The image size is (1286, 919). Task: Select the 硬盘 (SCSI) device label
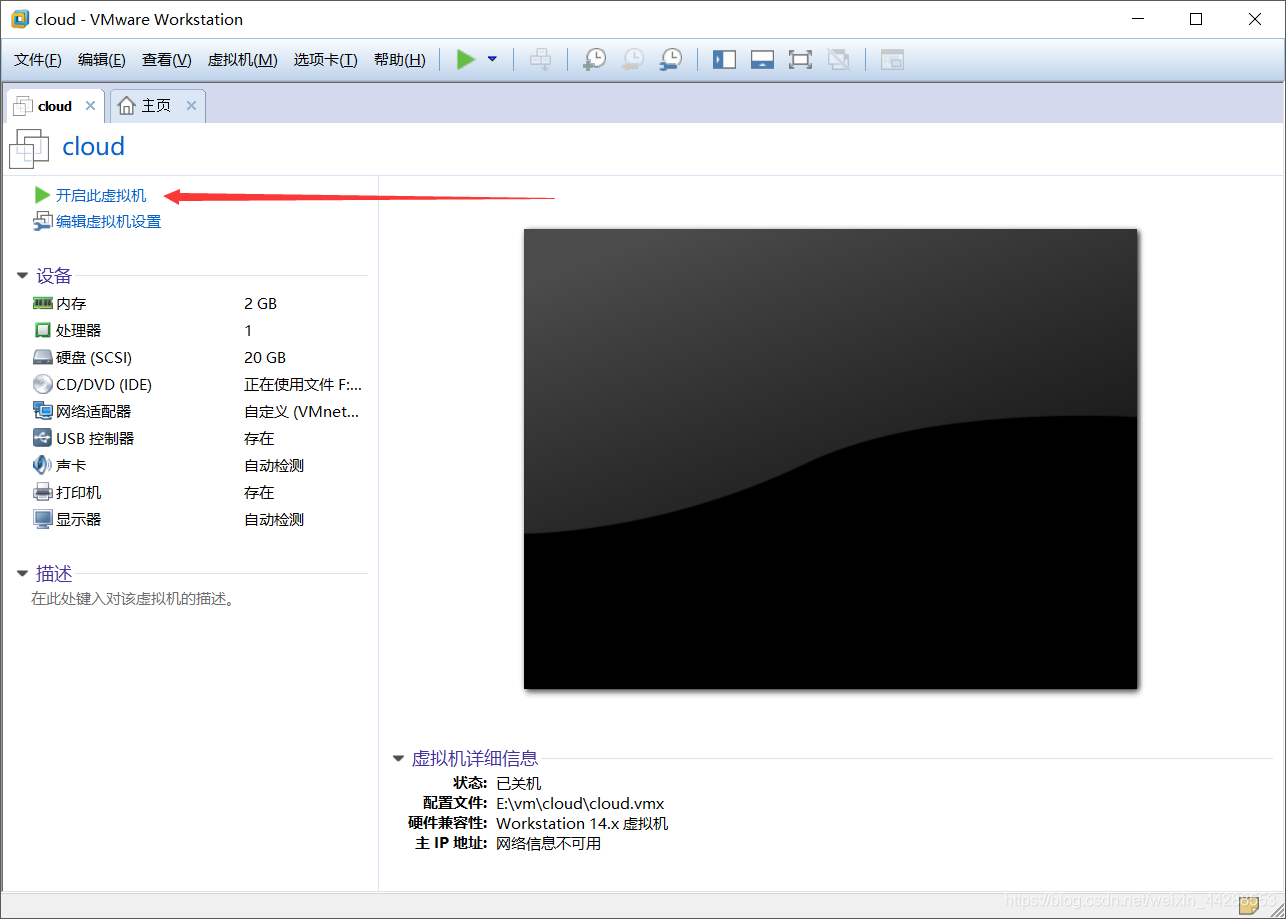94,357
